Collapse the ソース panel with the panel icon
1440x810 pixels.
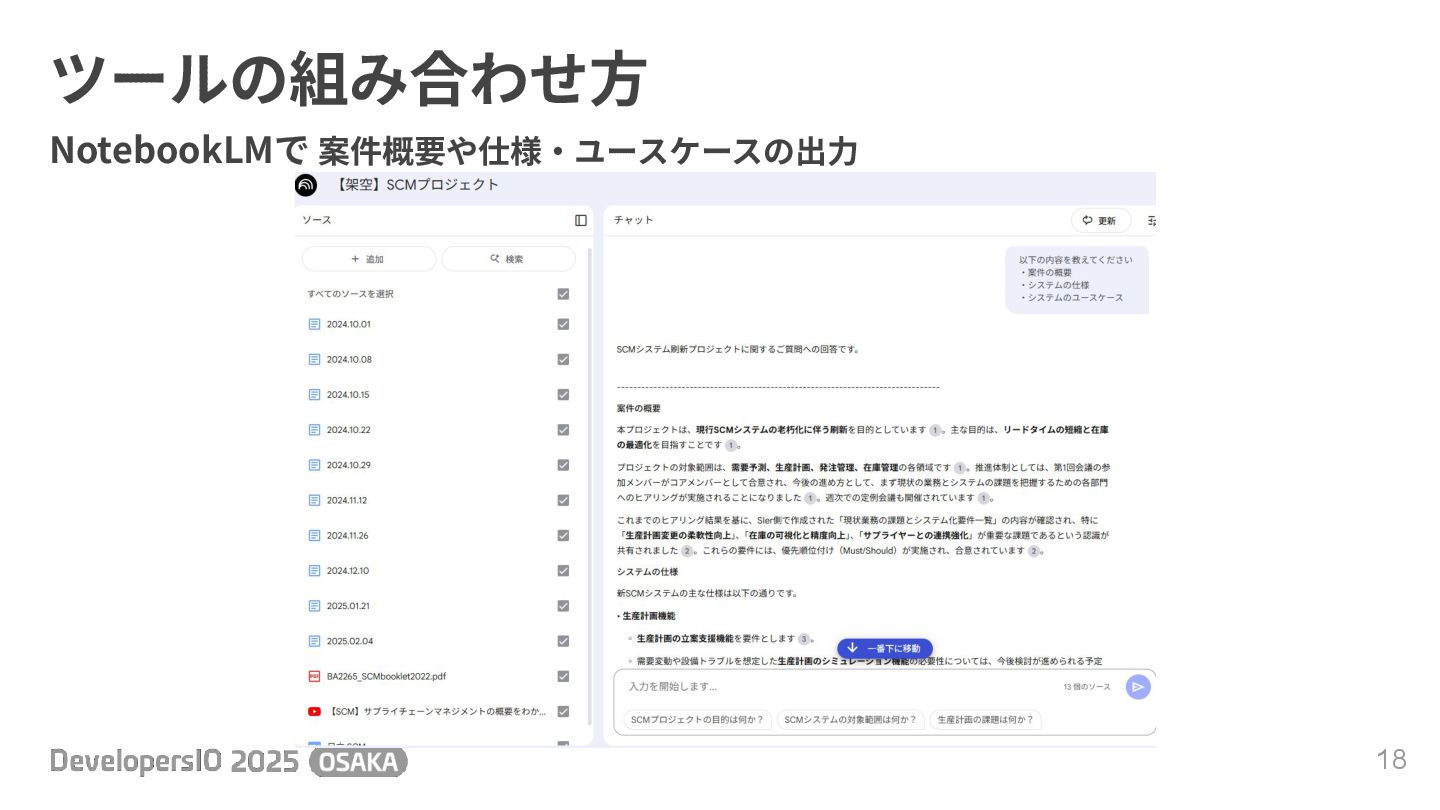click(x=581, y=220)
